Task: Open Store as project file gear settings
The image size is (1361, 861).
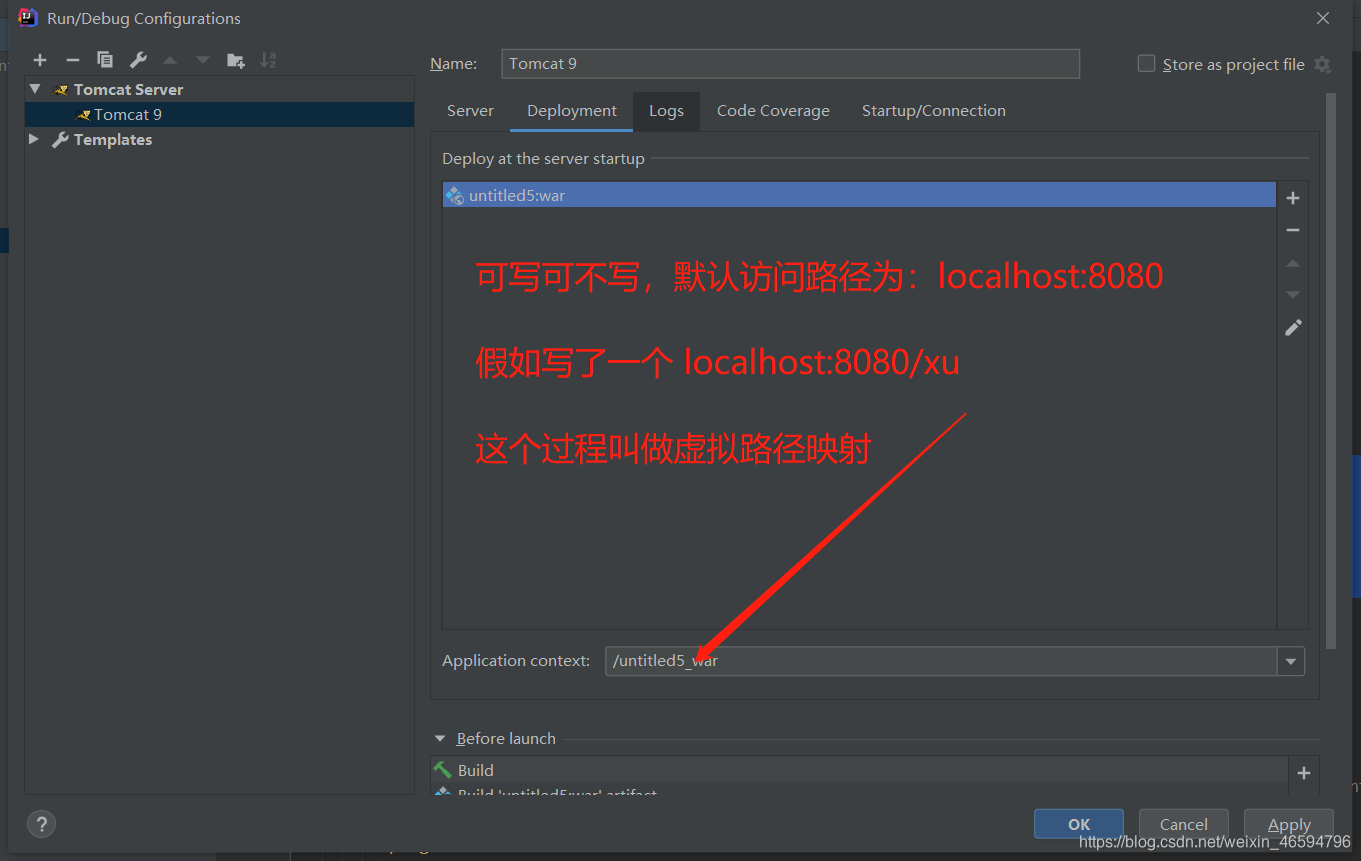Action: [x=1322, y=64]
